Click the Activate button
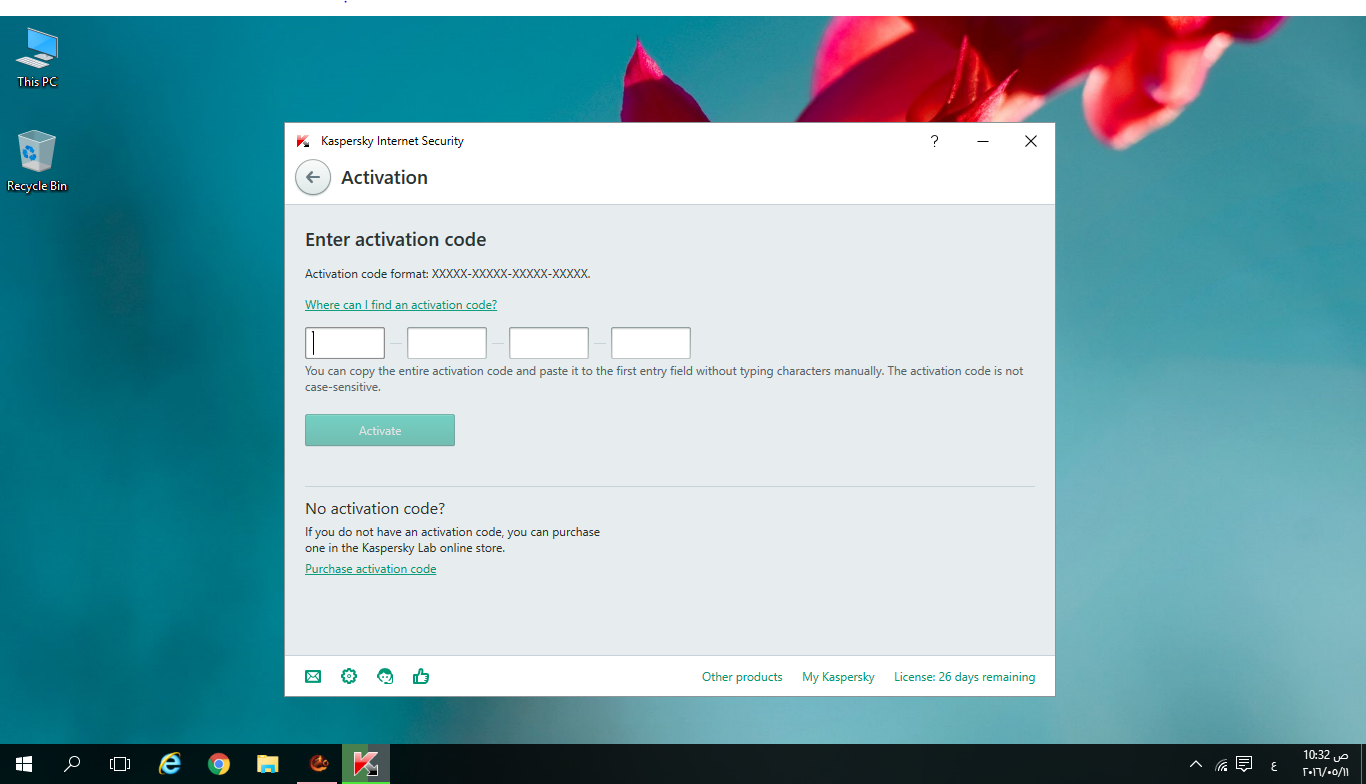The width and height of the screenshot is (1366, 784). tap(380, 430)
